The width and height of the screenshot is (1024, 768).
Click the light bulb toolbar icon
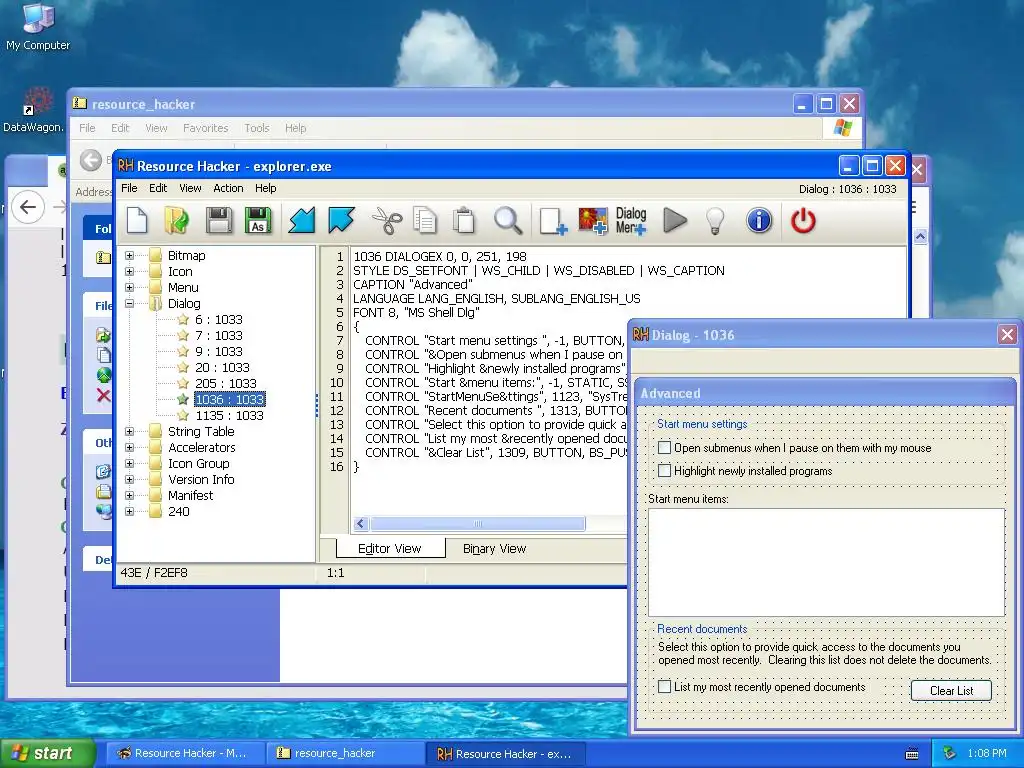pyautogui.click(x=716, y=221)
